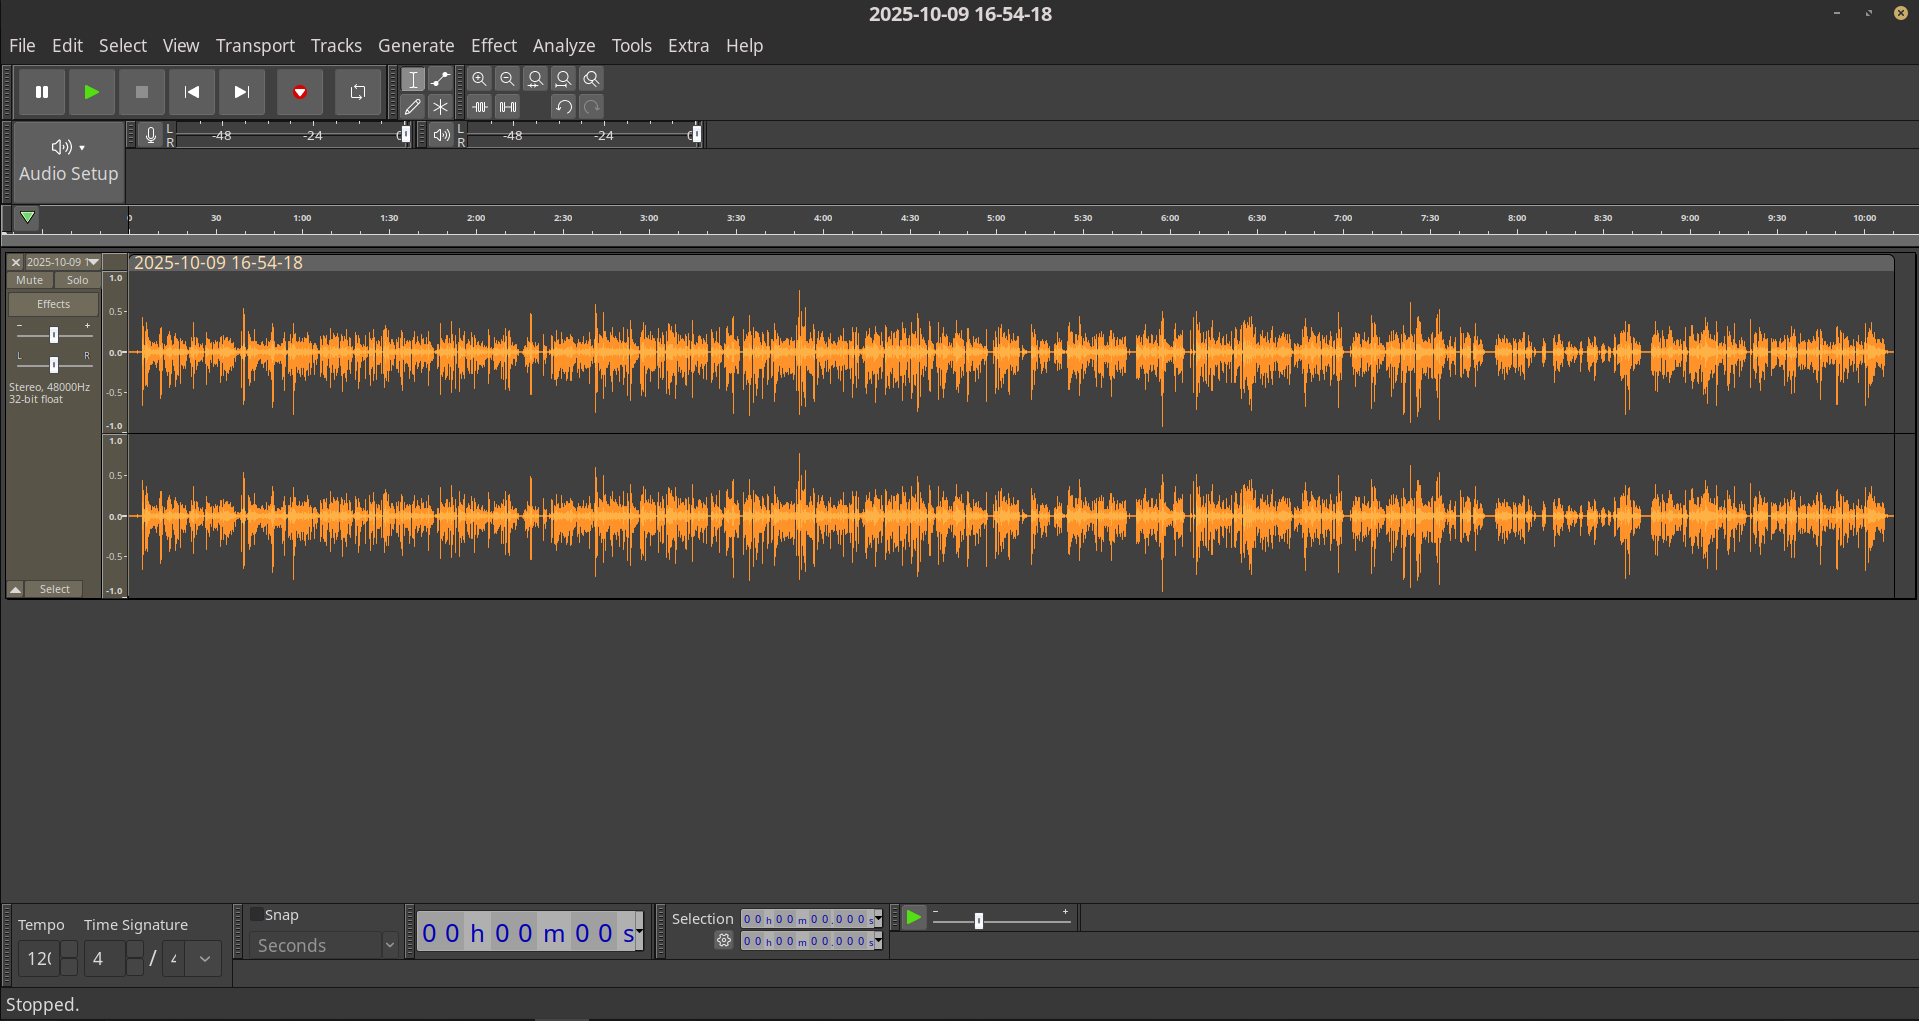Click the playback speed slider handle
Image resolution: width=1919 pixels, height=1021 pixels.
tap(979, 920)
